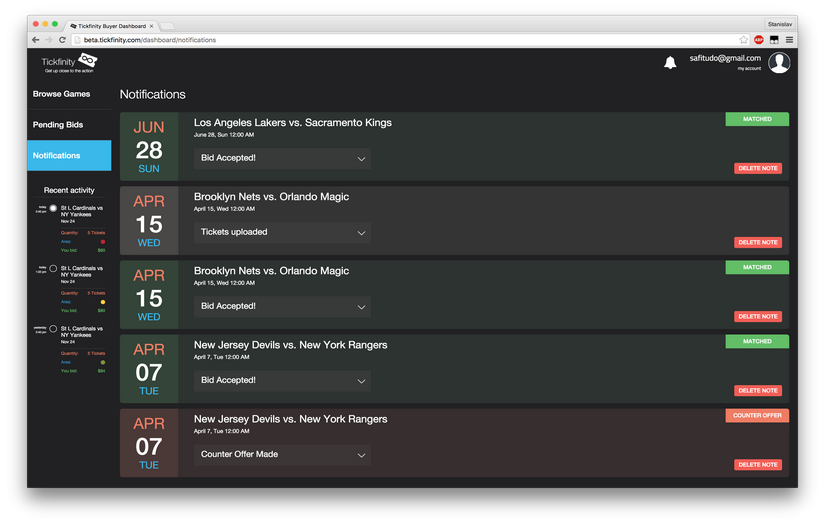825x525 pixels.
Task: Click the MATCHED badge on Lakers vs. Kings
Action: tap(757, 119)
